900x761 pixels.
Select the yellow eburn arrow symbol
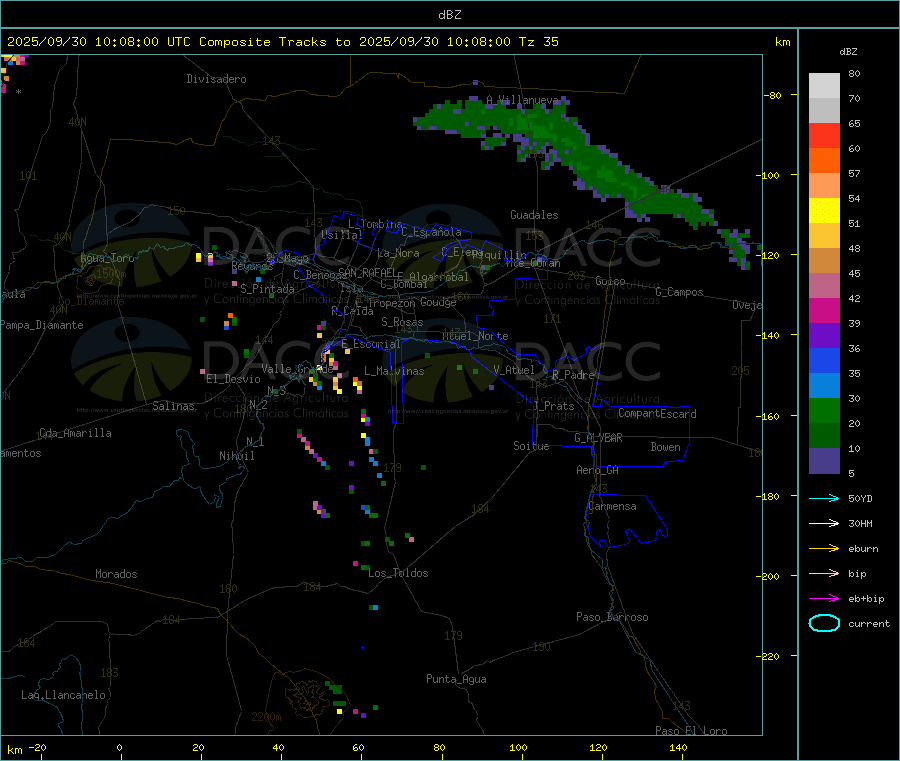pyautogui.click(x=824, y=549)
